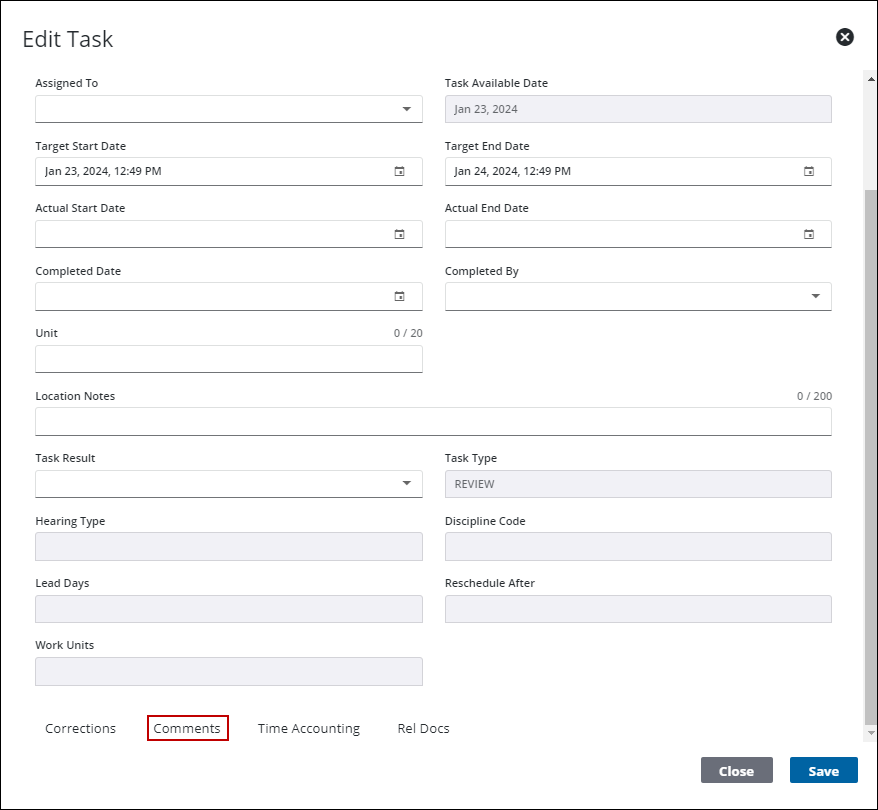Click the vertical scrollbar of the dialog
This screenshot has width=878, height=810.
(868, 450)
